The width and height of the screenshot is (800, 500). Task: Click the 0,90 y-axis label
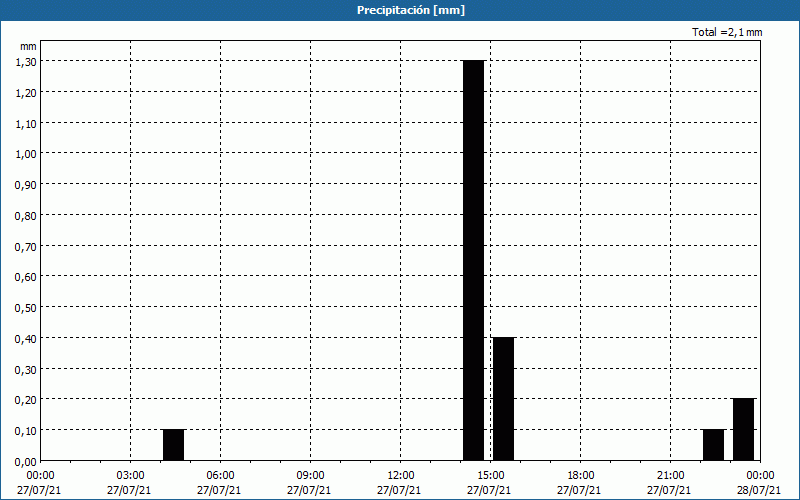tap(26, 185)
